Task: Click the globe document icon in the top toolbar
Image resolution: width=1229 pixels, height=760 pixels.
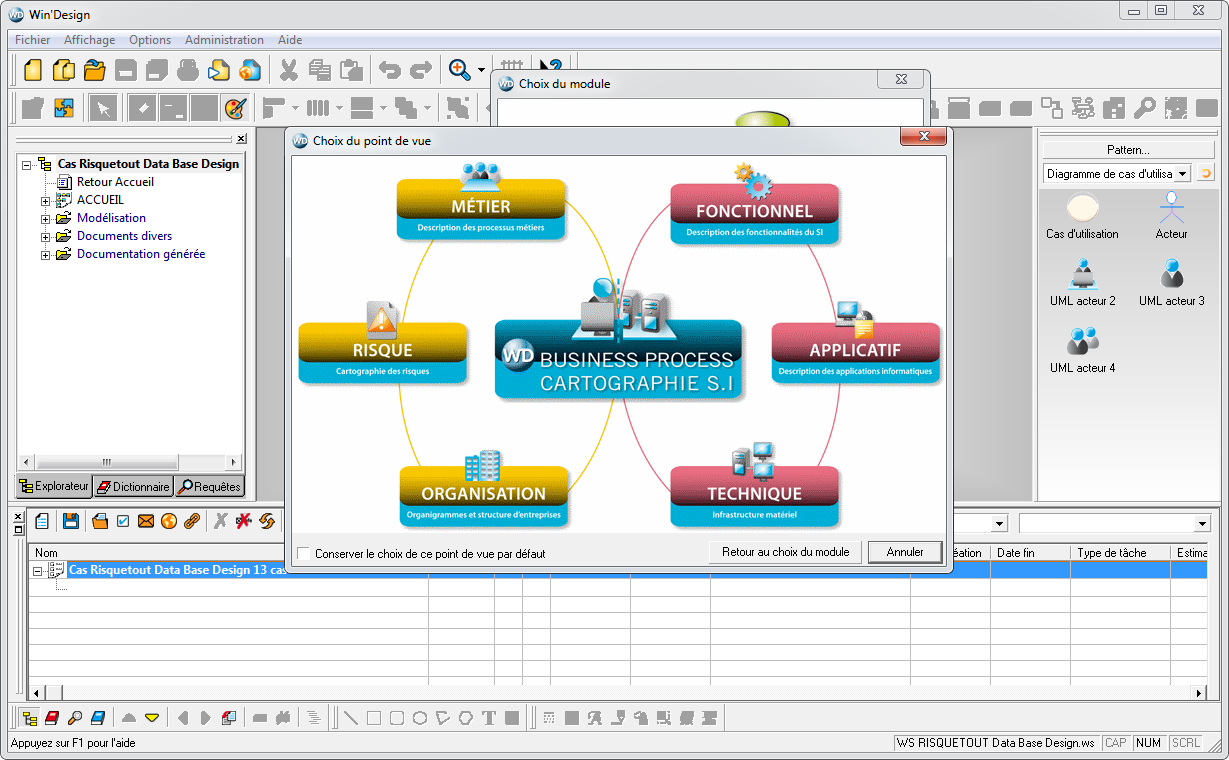Action: [x=250, y=70]
